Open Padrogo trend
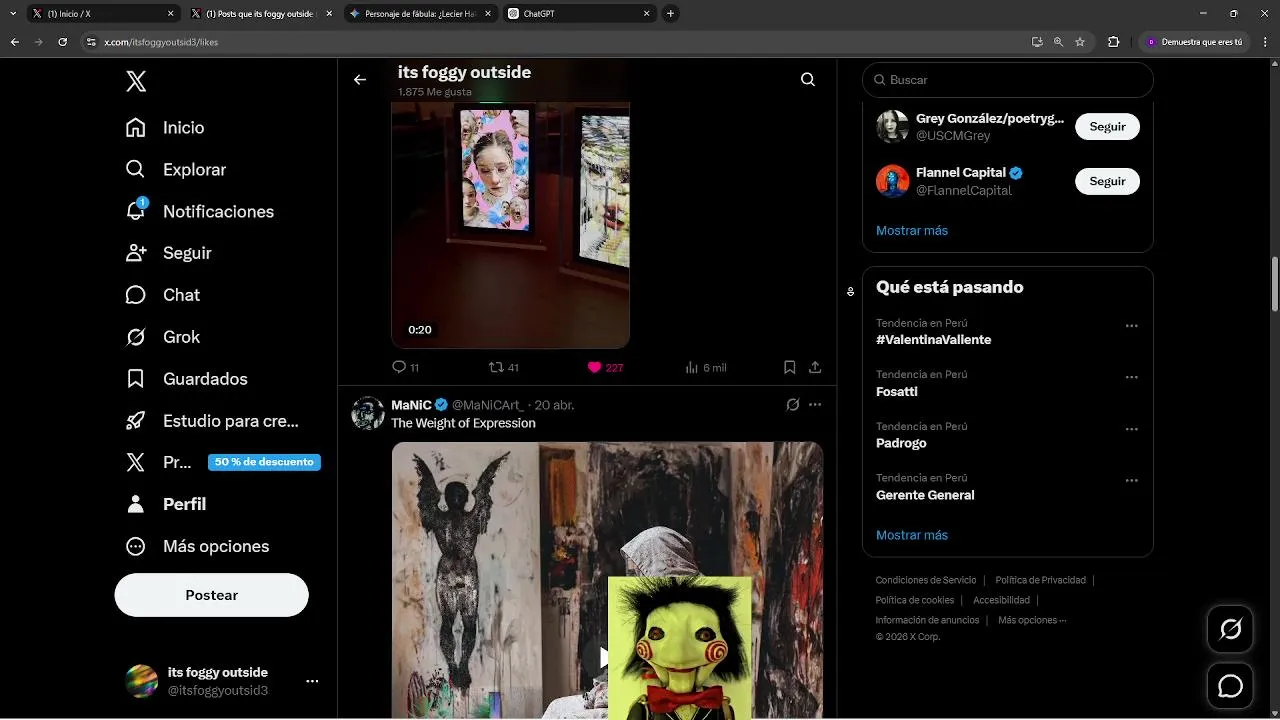 point(901,443)
